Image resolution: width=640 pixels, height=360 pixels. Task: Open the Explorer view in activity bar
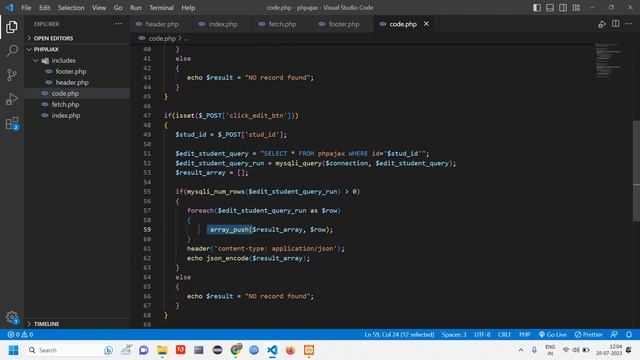pos(12,27)
